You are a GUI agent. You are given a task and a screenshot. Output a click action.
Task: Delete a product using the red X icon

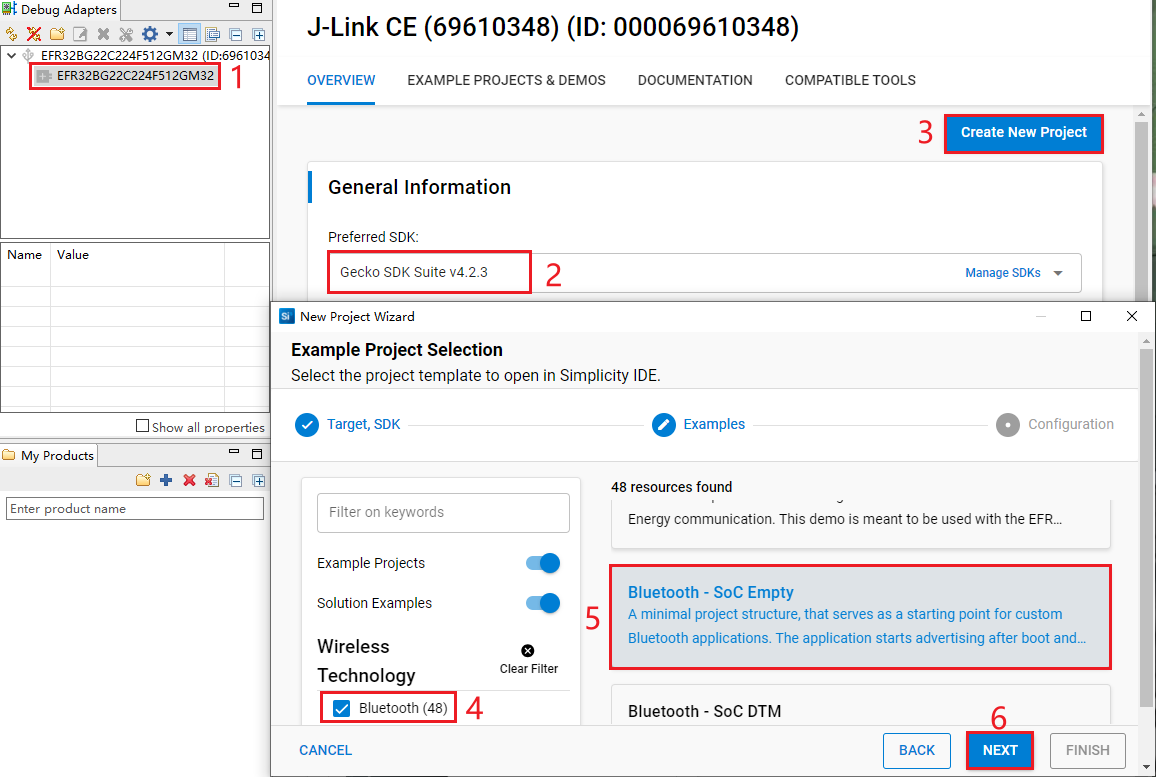(188, 481)
